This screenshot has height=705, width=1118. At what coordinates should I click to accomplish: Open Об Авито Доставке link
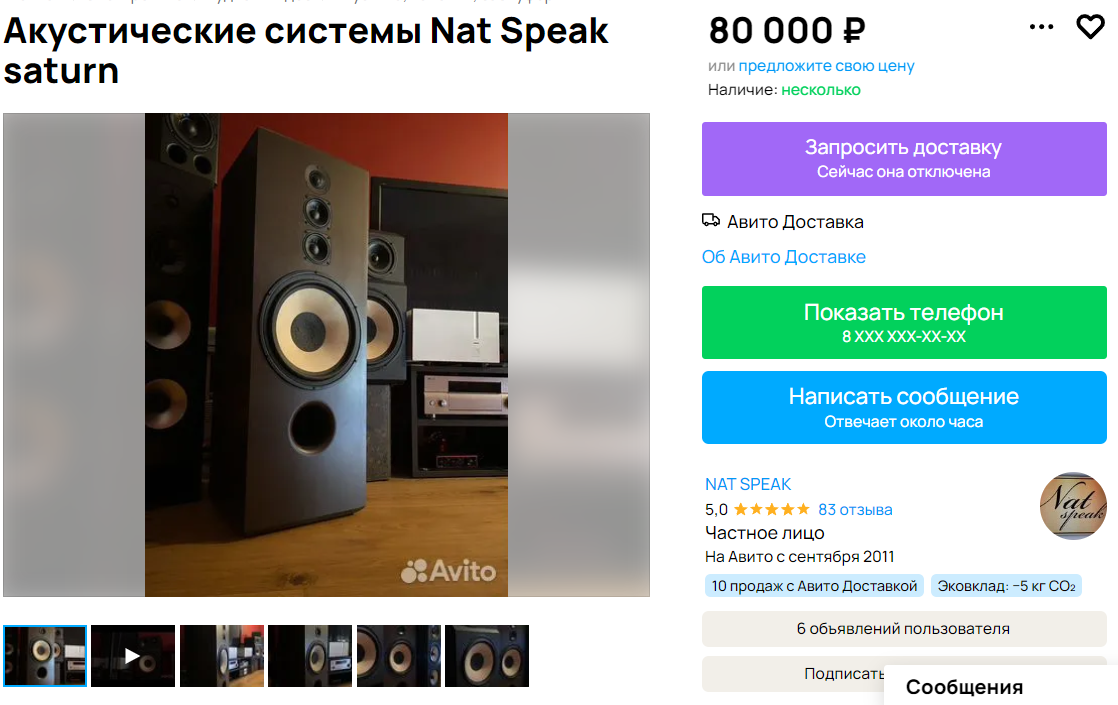coord(784,257)
